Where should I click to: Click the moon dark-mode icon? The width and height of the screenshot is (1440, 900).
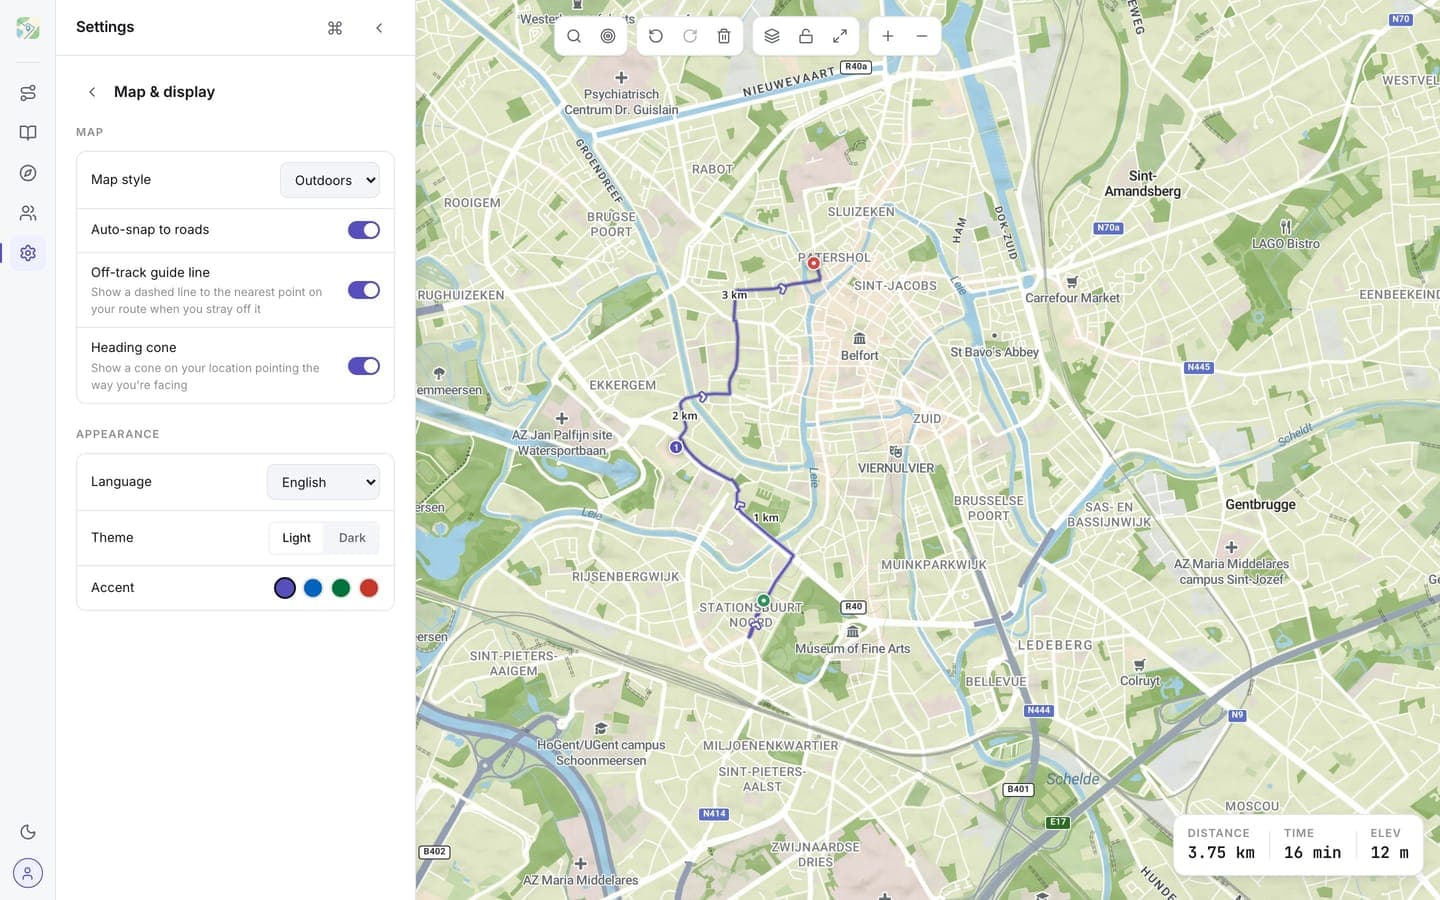coord(28,832)
